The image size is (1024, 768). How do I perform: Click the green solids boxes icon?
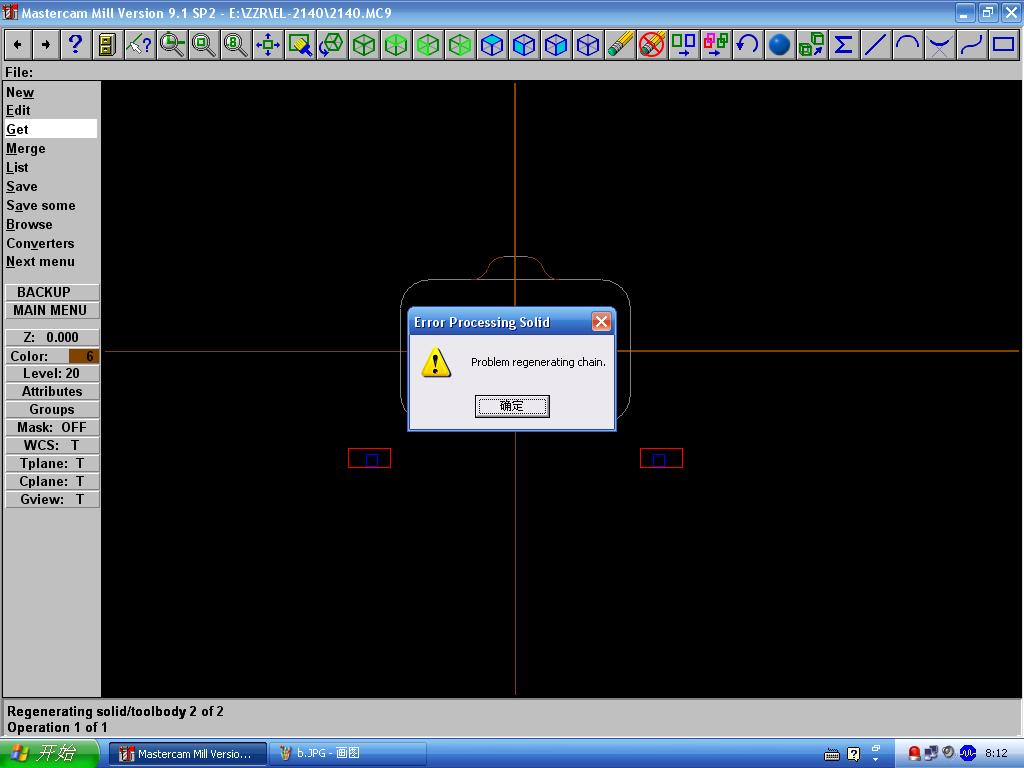[x=811, y=45]
